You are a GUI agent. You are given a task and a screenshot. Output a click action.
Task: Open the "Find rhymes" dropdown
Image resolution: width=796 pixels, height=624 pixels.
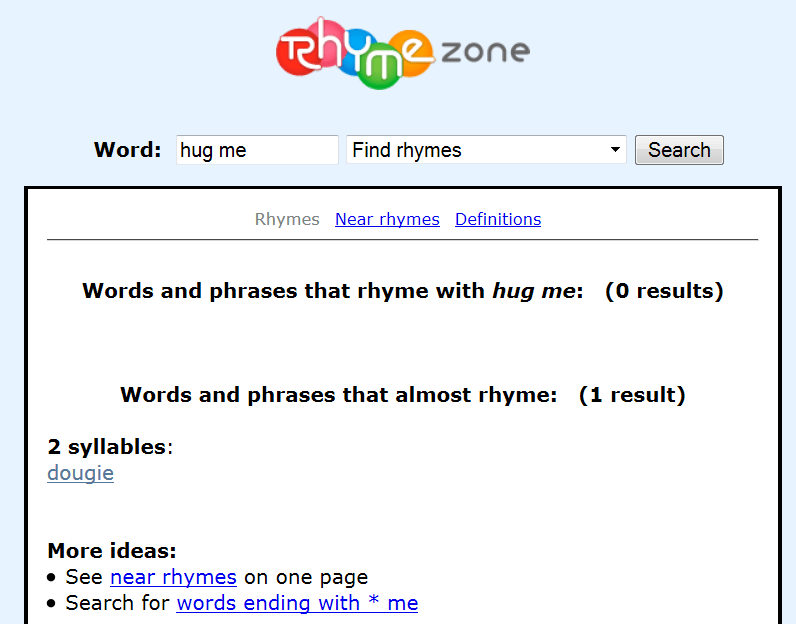pos(486,150)
